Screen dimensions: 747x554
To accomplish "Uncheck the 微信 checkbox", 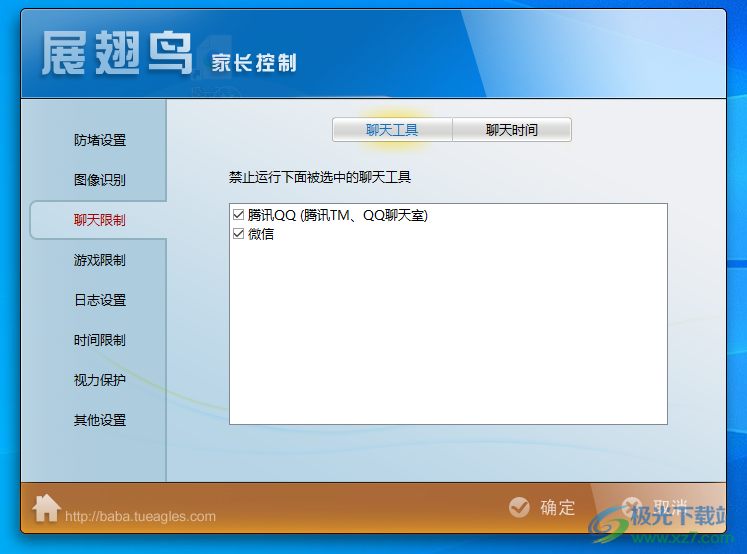I will 239,234.
